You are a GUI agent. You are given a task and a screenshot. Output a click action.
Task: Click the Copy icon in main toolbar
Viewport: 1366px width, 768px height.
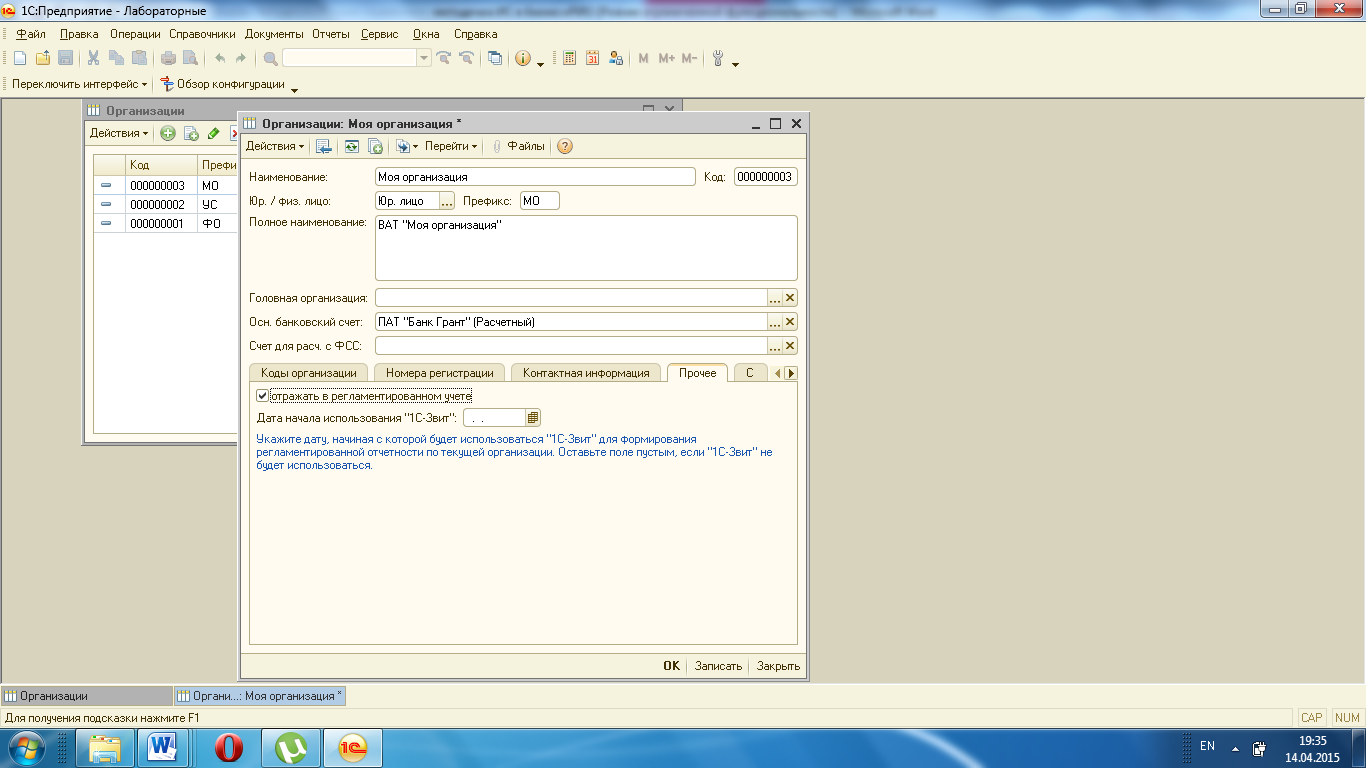[x=116, y=58]
